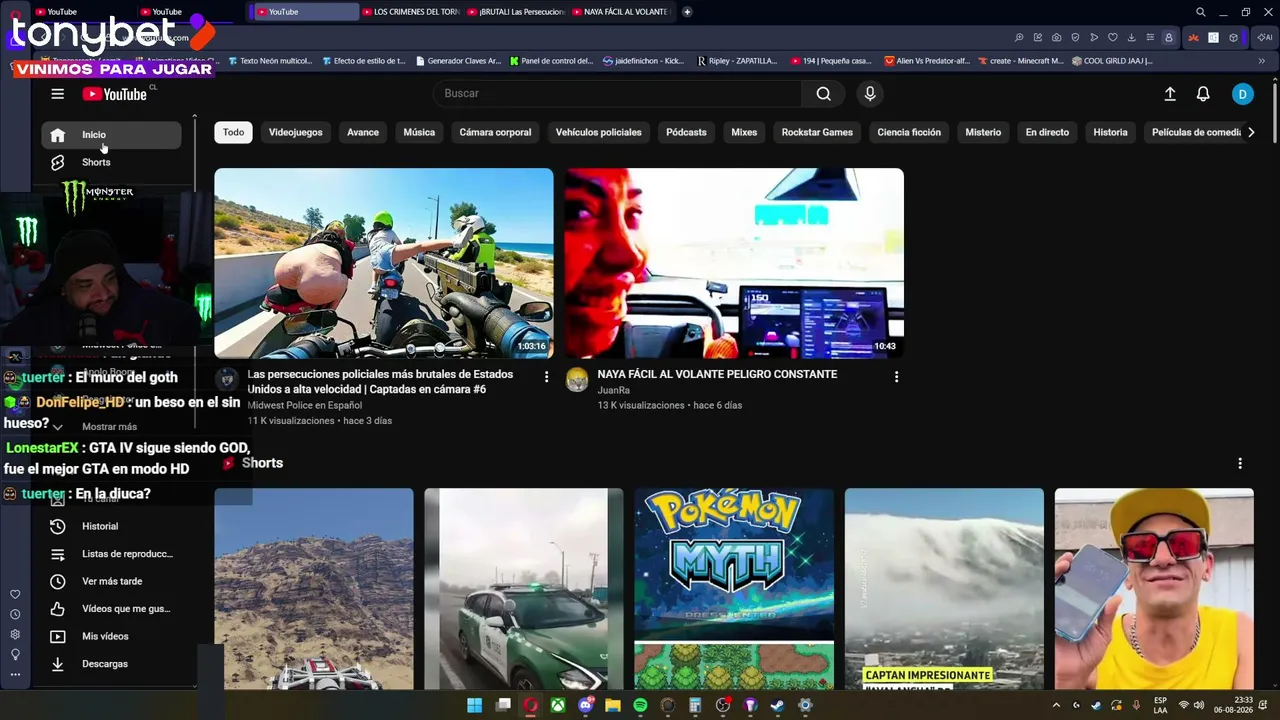Open the account avatar menu

[1242, 94]
